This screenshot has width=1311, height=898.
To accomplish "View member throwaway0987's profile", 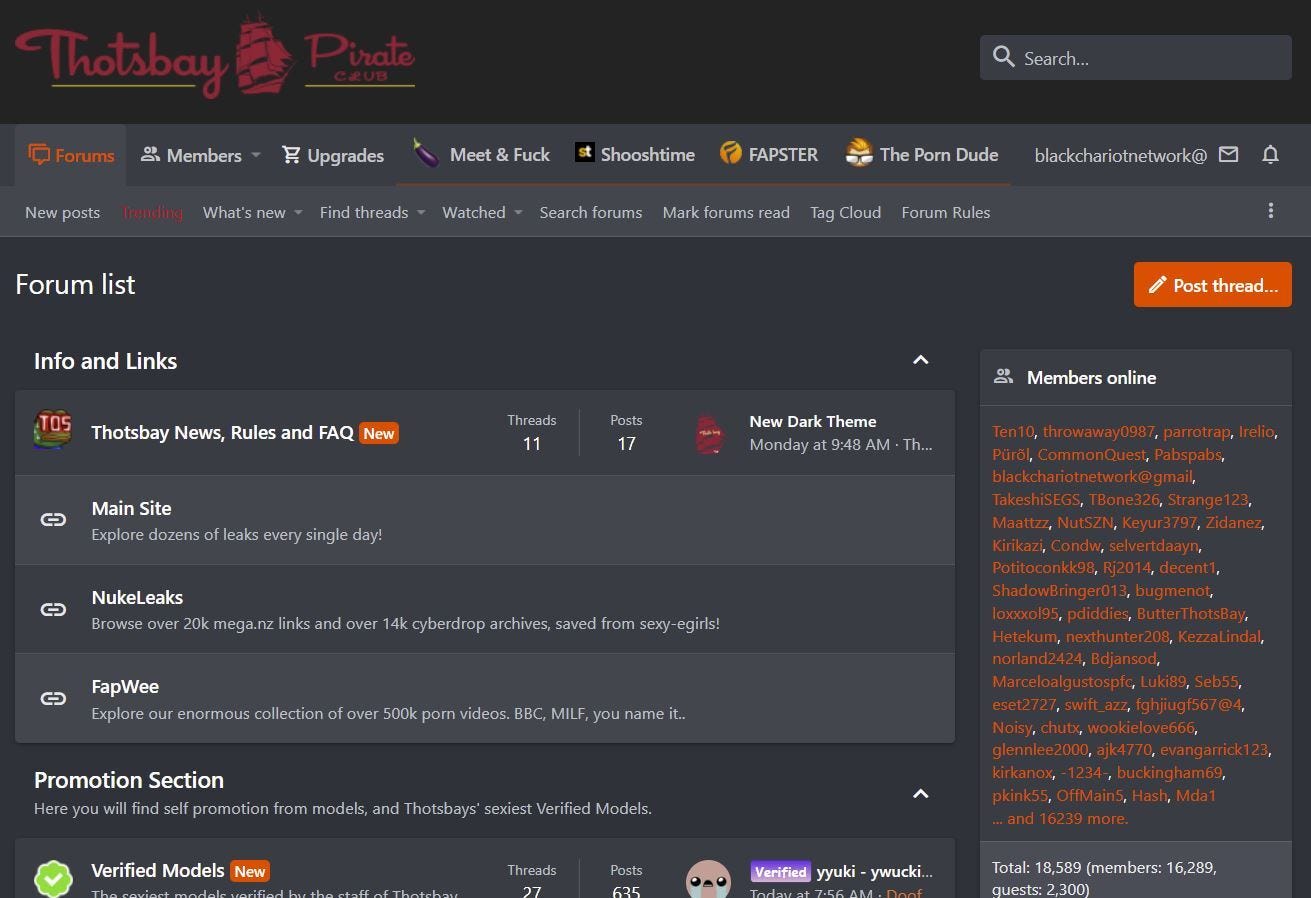I will point(1099,431).
